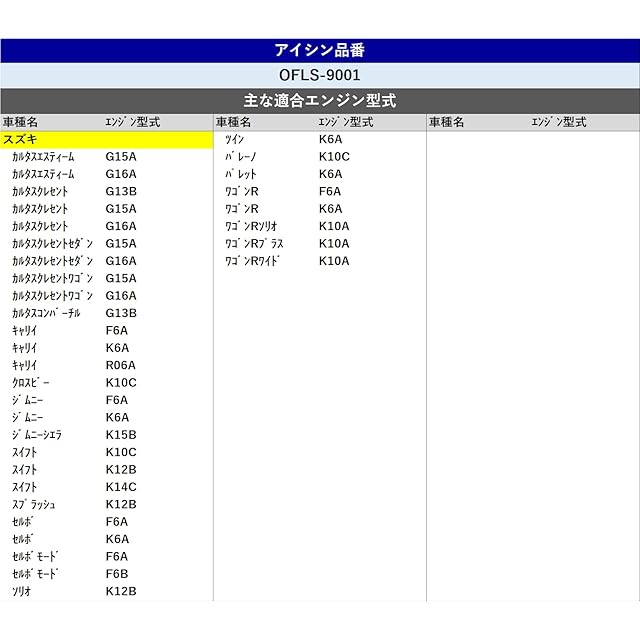This screenshot has width=640, height=640.
Task: Select K10C in the クロスビー row
Action: pyautogui.click(x=121, y=383)
